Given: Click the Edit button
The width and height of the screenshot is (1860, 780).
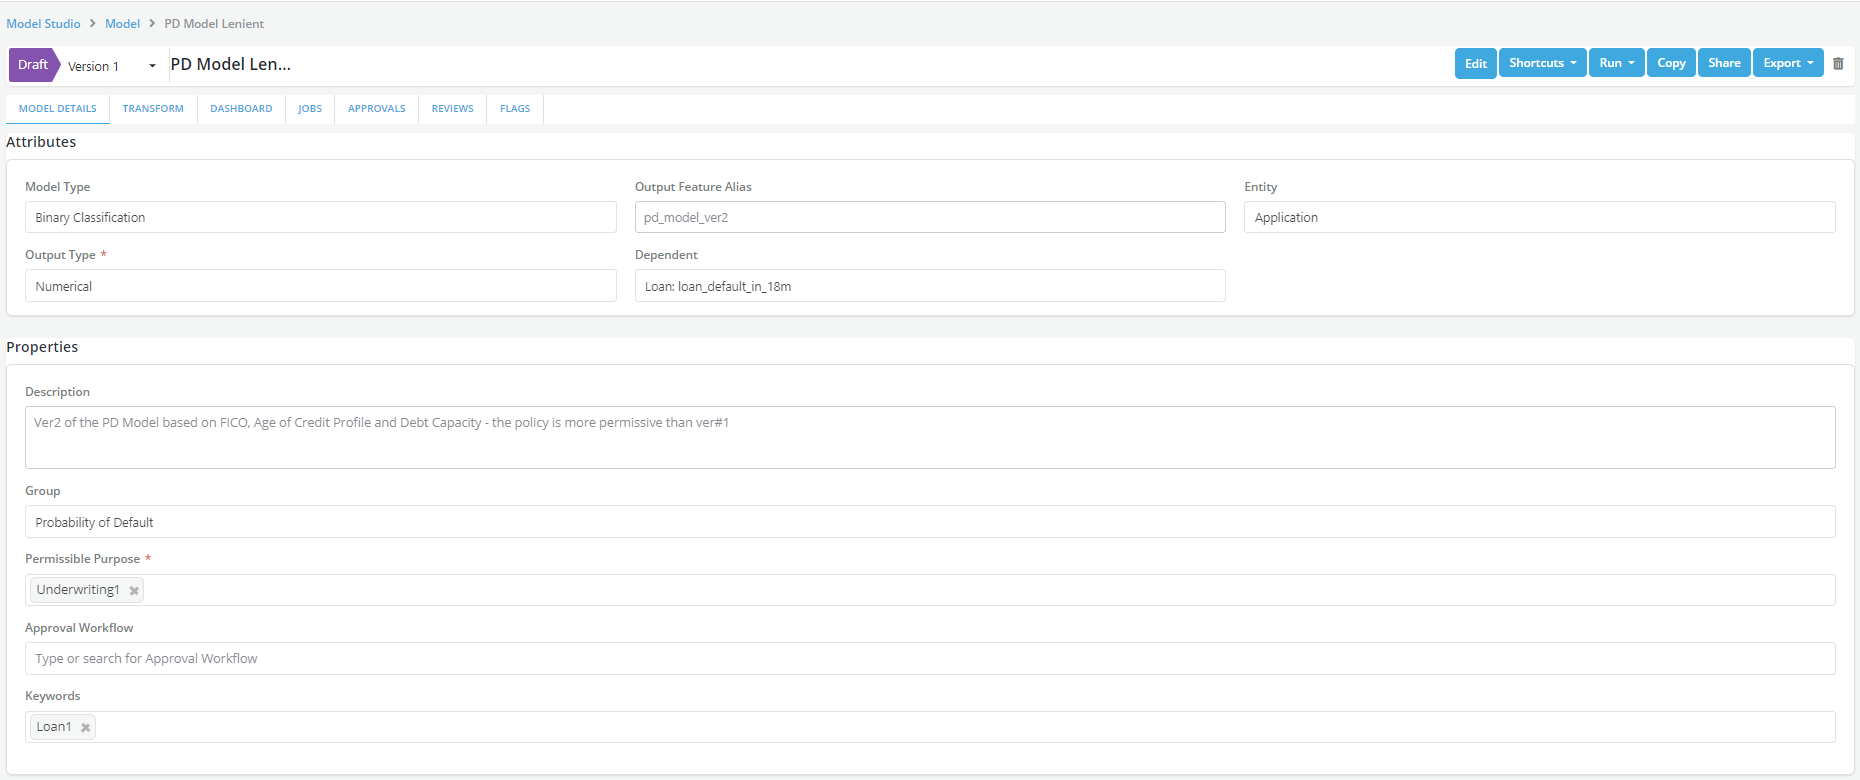Looking at the screenshot, I should coord(1475,63).
